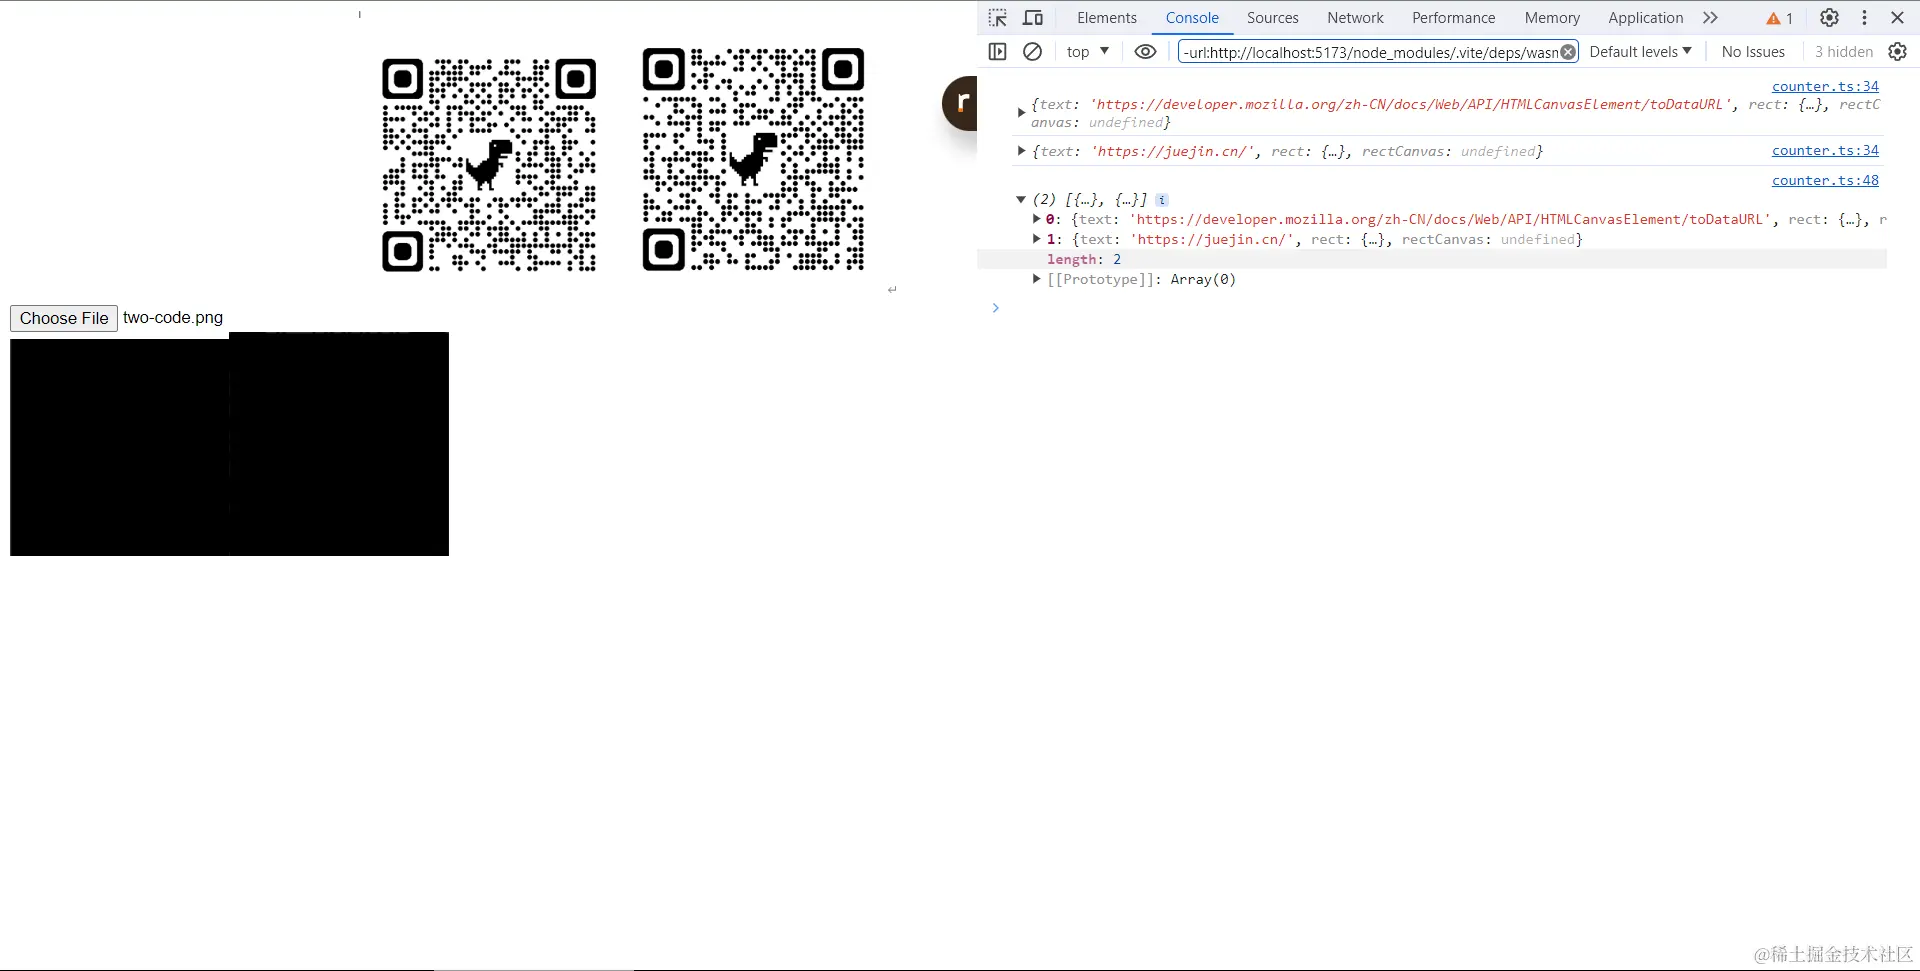Expand array item 1

click(1037, 239)
